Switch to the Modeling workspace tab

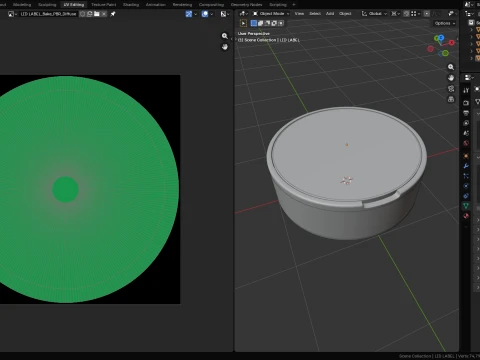point(22,5)
